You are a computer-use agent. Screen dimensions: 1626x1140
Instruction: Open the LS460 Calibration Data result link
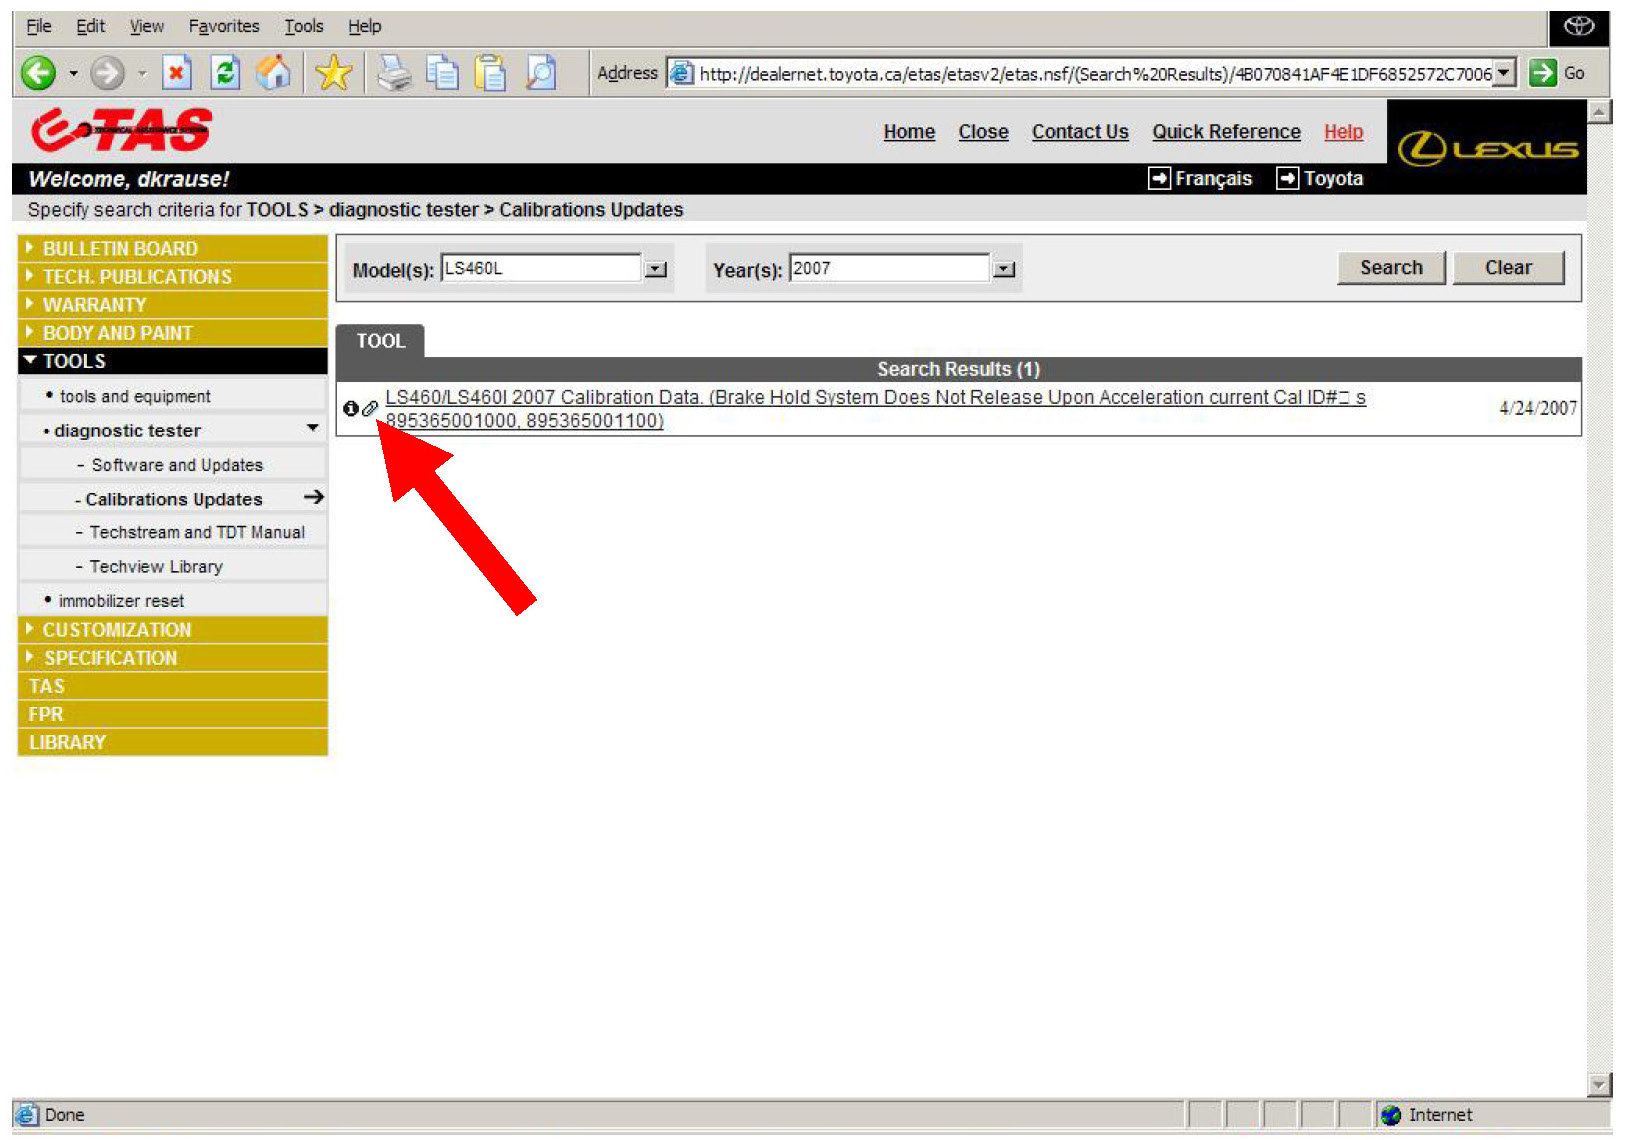click(875, 398)
